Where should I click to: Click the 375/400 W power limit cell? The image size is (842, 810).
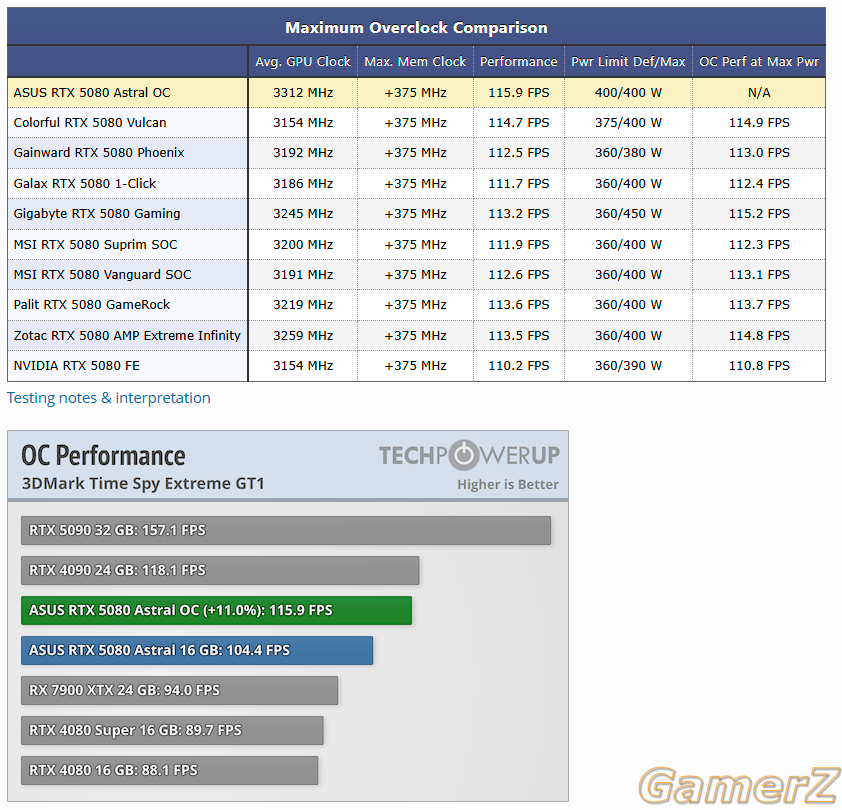tap(628, 122)
